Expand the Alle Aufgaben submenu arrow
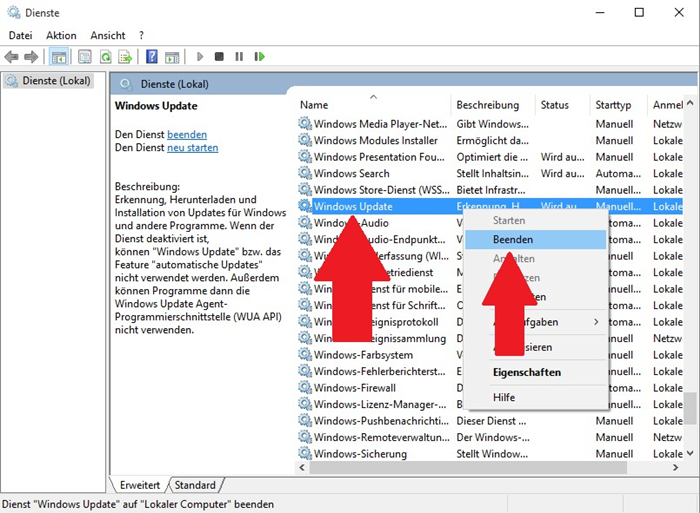700x513 pixels. tap(596, 322)
